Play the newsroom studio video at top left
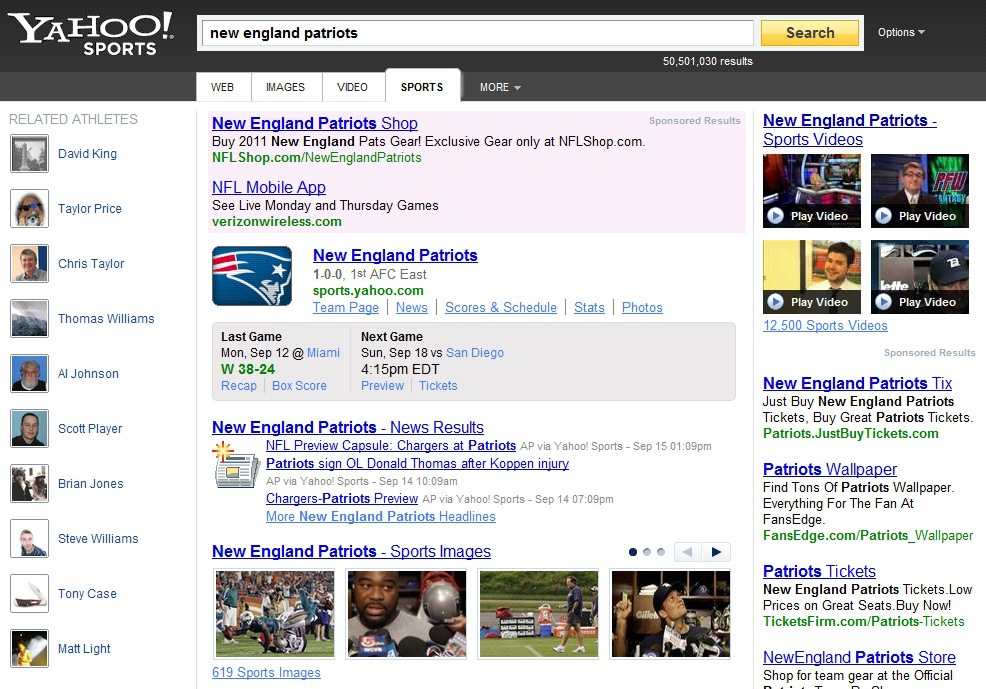986x689 pixels. (812, 190)
